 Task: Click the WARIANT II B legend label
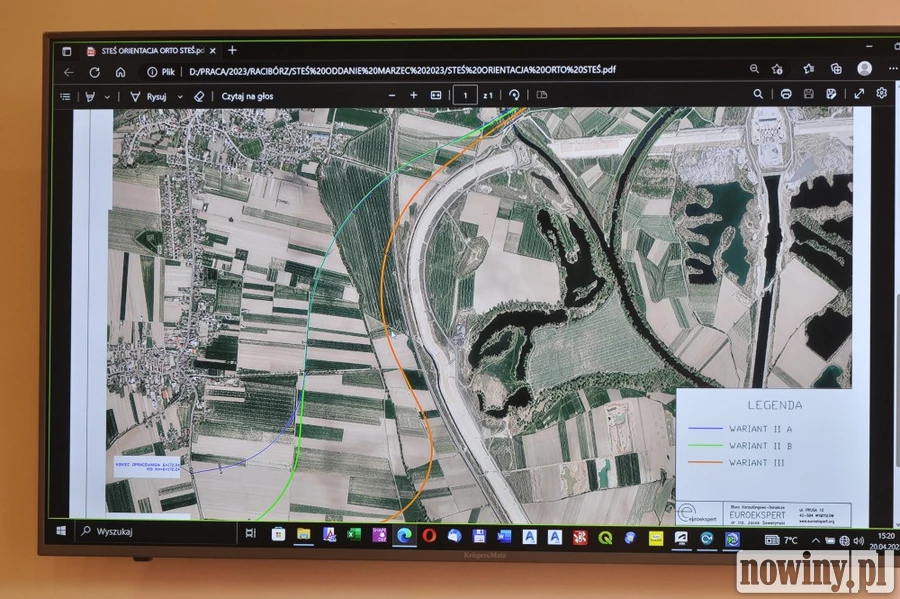point(761,445)
